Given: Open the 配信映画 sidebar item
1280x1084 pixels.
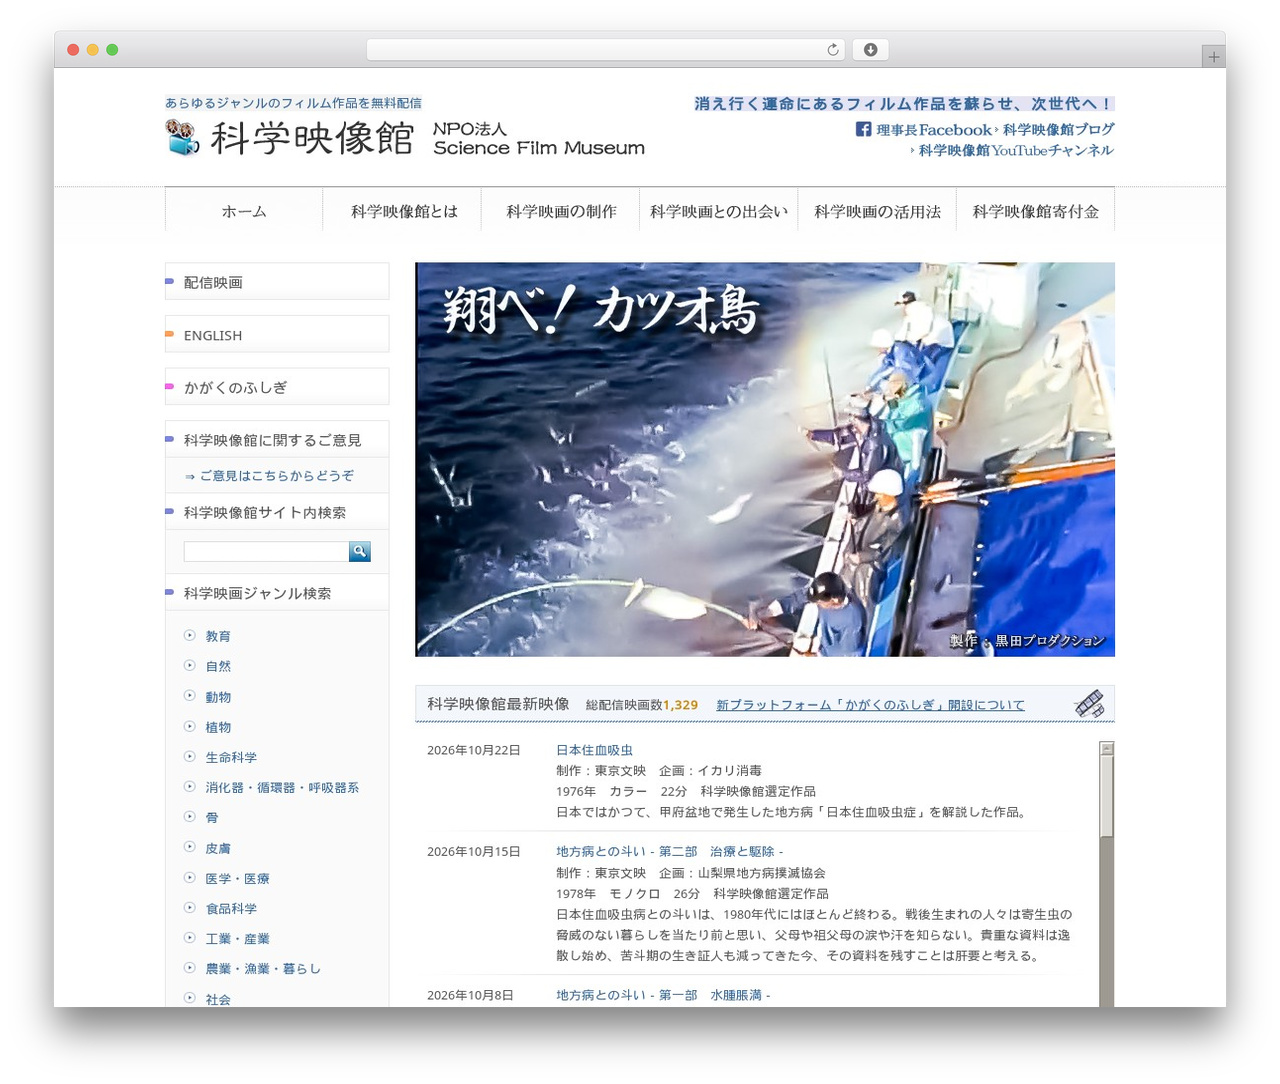Looking at the screenshot, I should click(x=277, y=282).
